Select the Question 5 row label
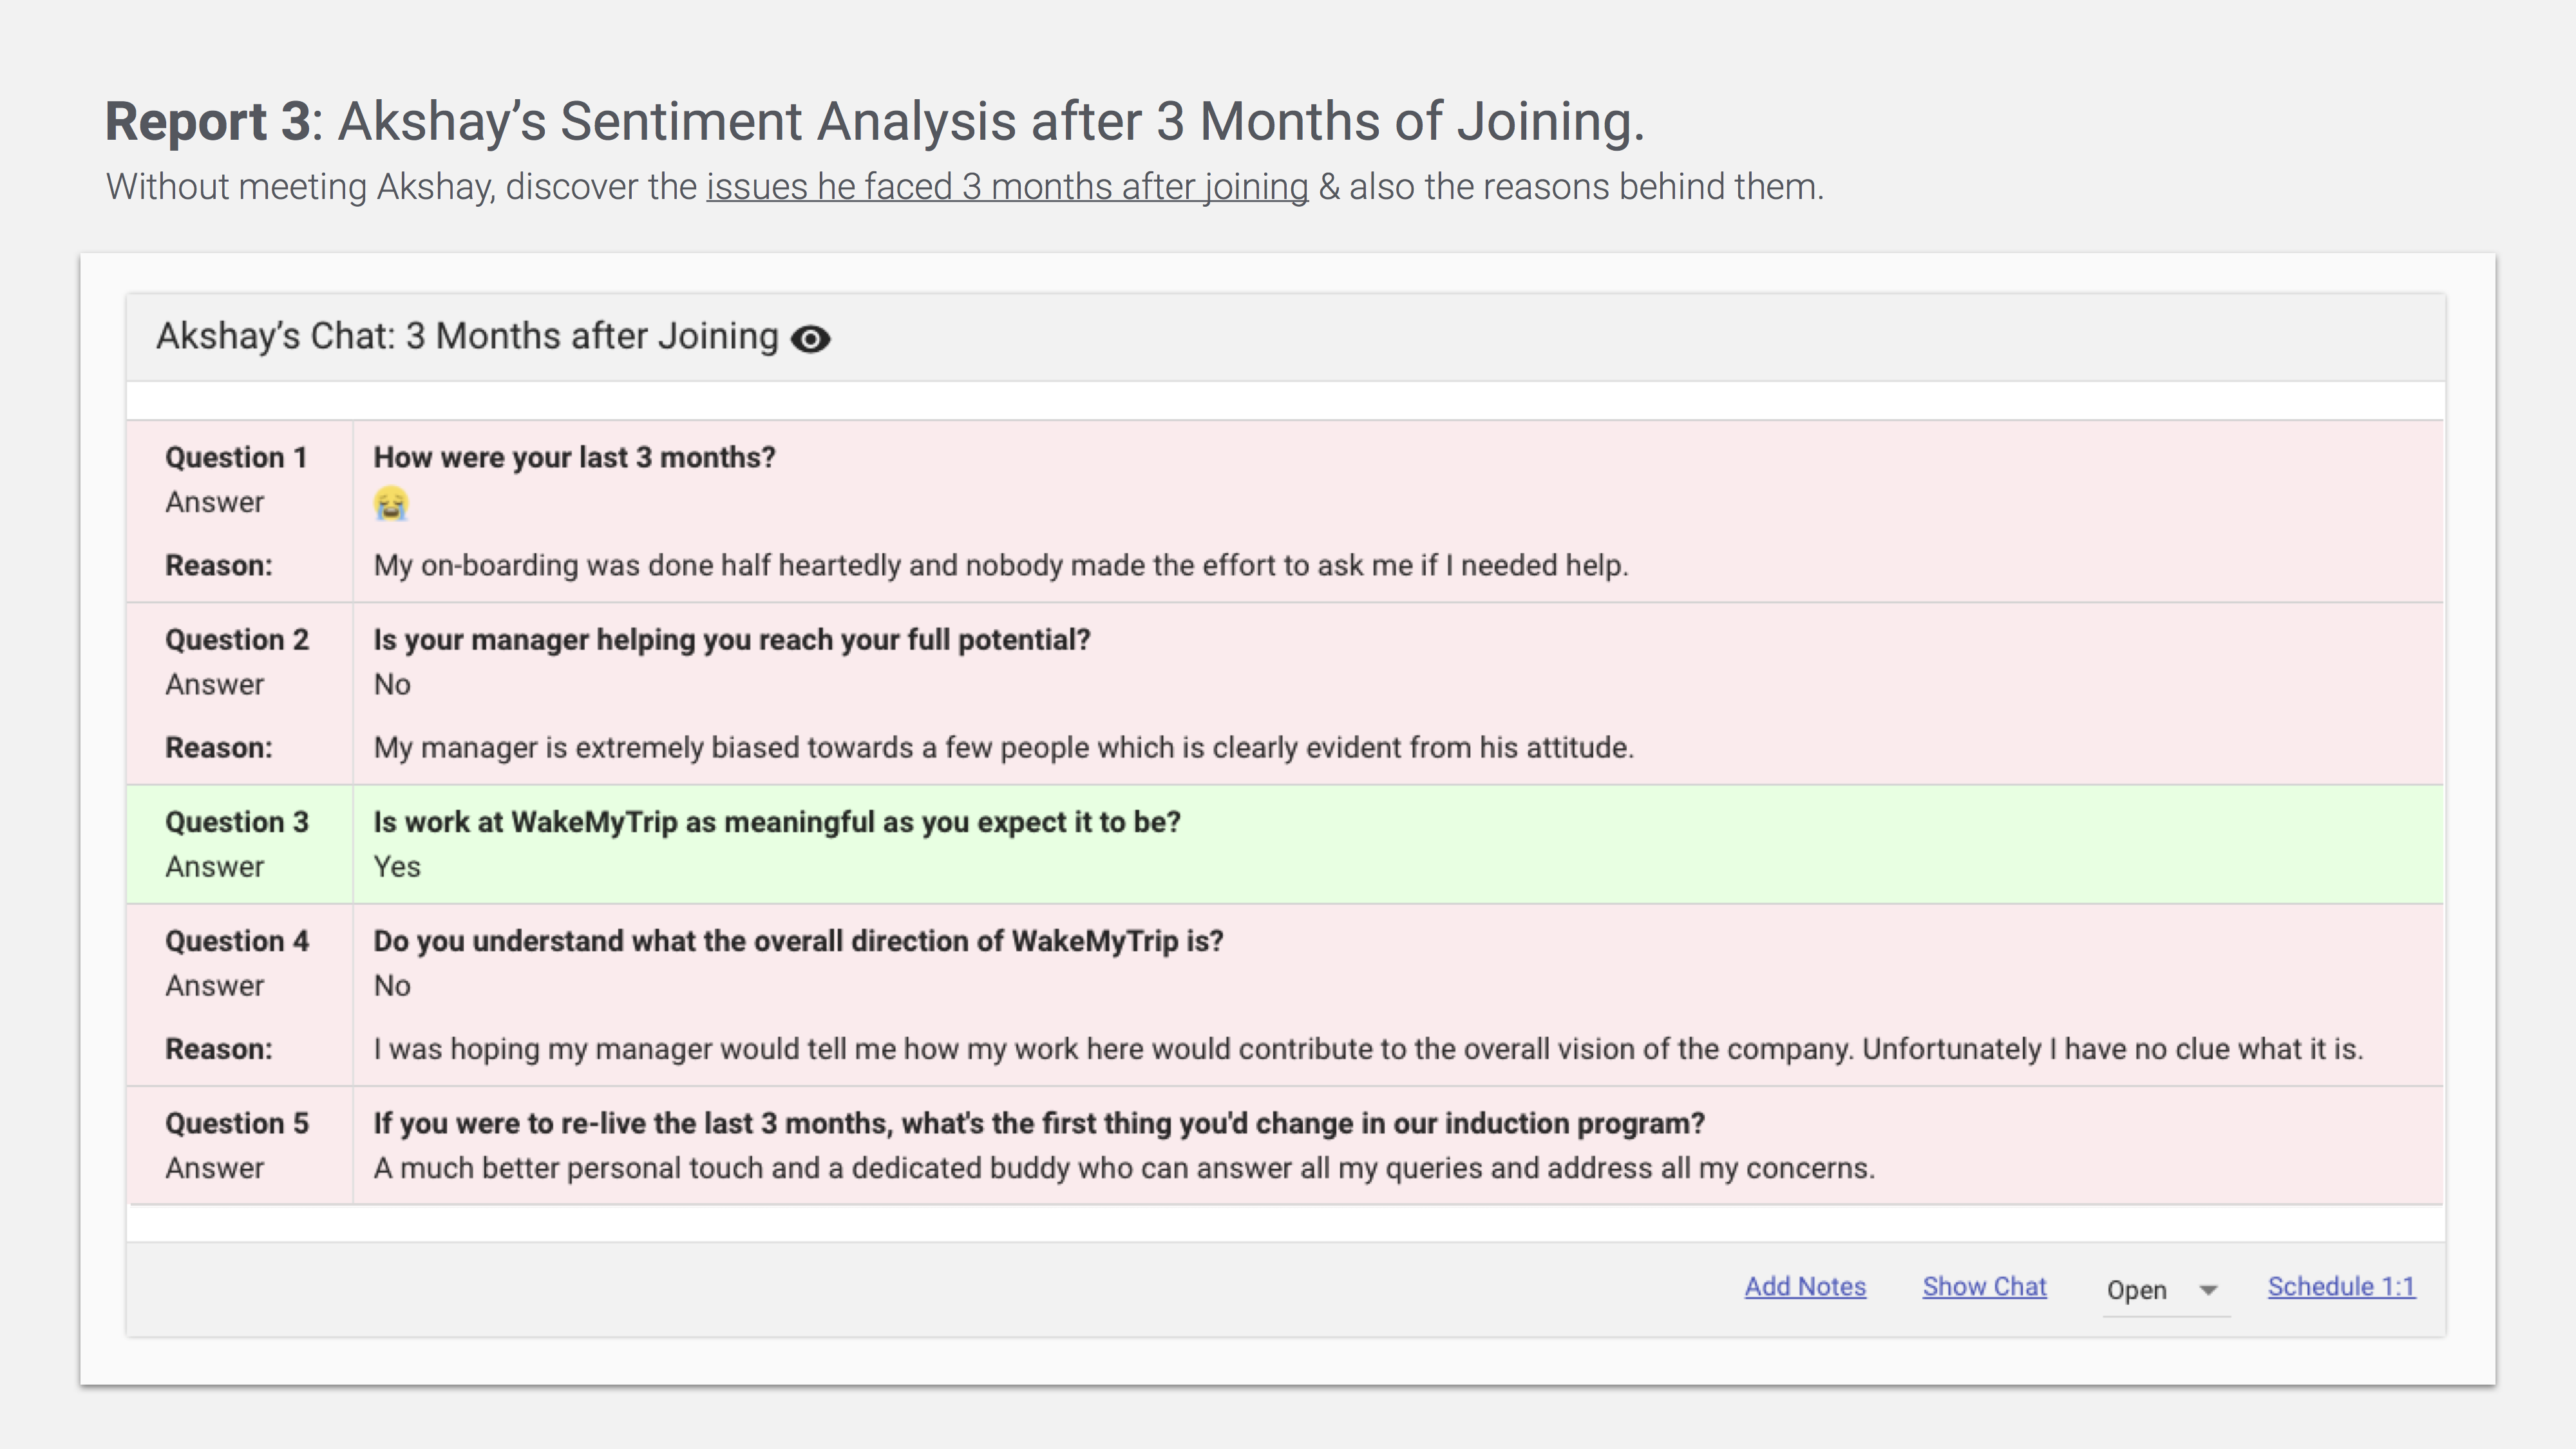Image resolution: width=2576 pixels, height=1449 pixels. pyautogui.click(x=237, y=1123)
